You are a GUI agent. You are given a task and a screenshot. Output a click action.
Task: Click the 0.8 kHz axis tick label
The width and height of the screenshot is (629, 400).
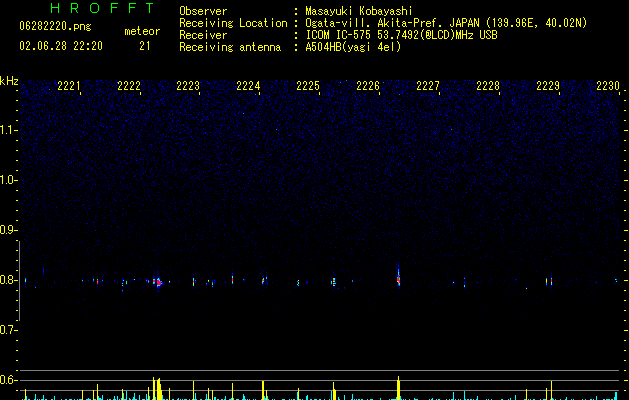pos(9,280)
